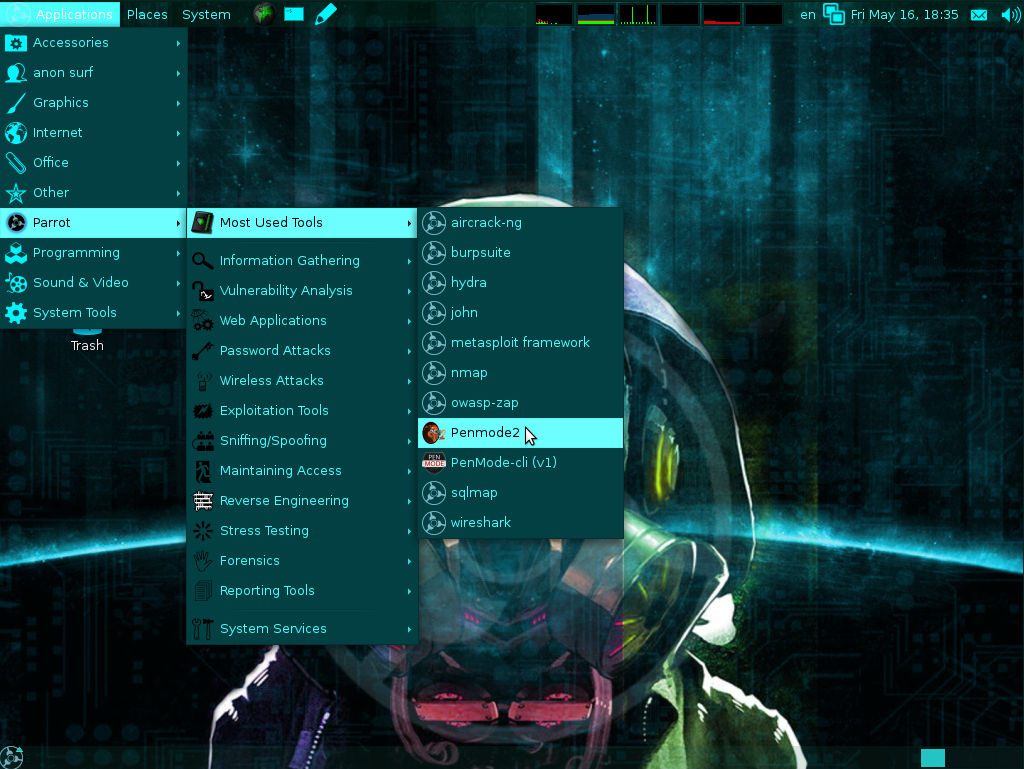This screenshot has height=769, width=1024.
Task: Click the Sniffing/Spoofing icon
Action: tap(202, 441)
